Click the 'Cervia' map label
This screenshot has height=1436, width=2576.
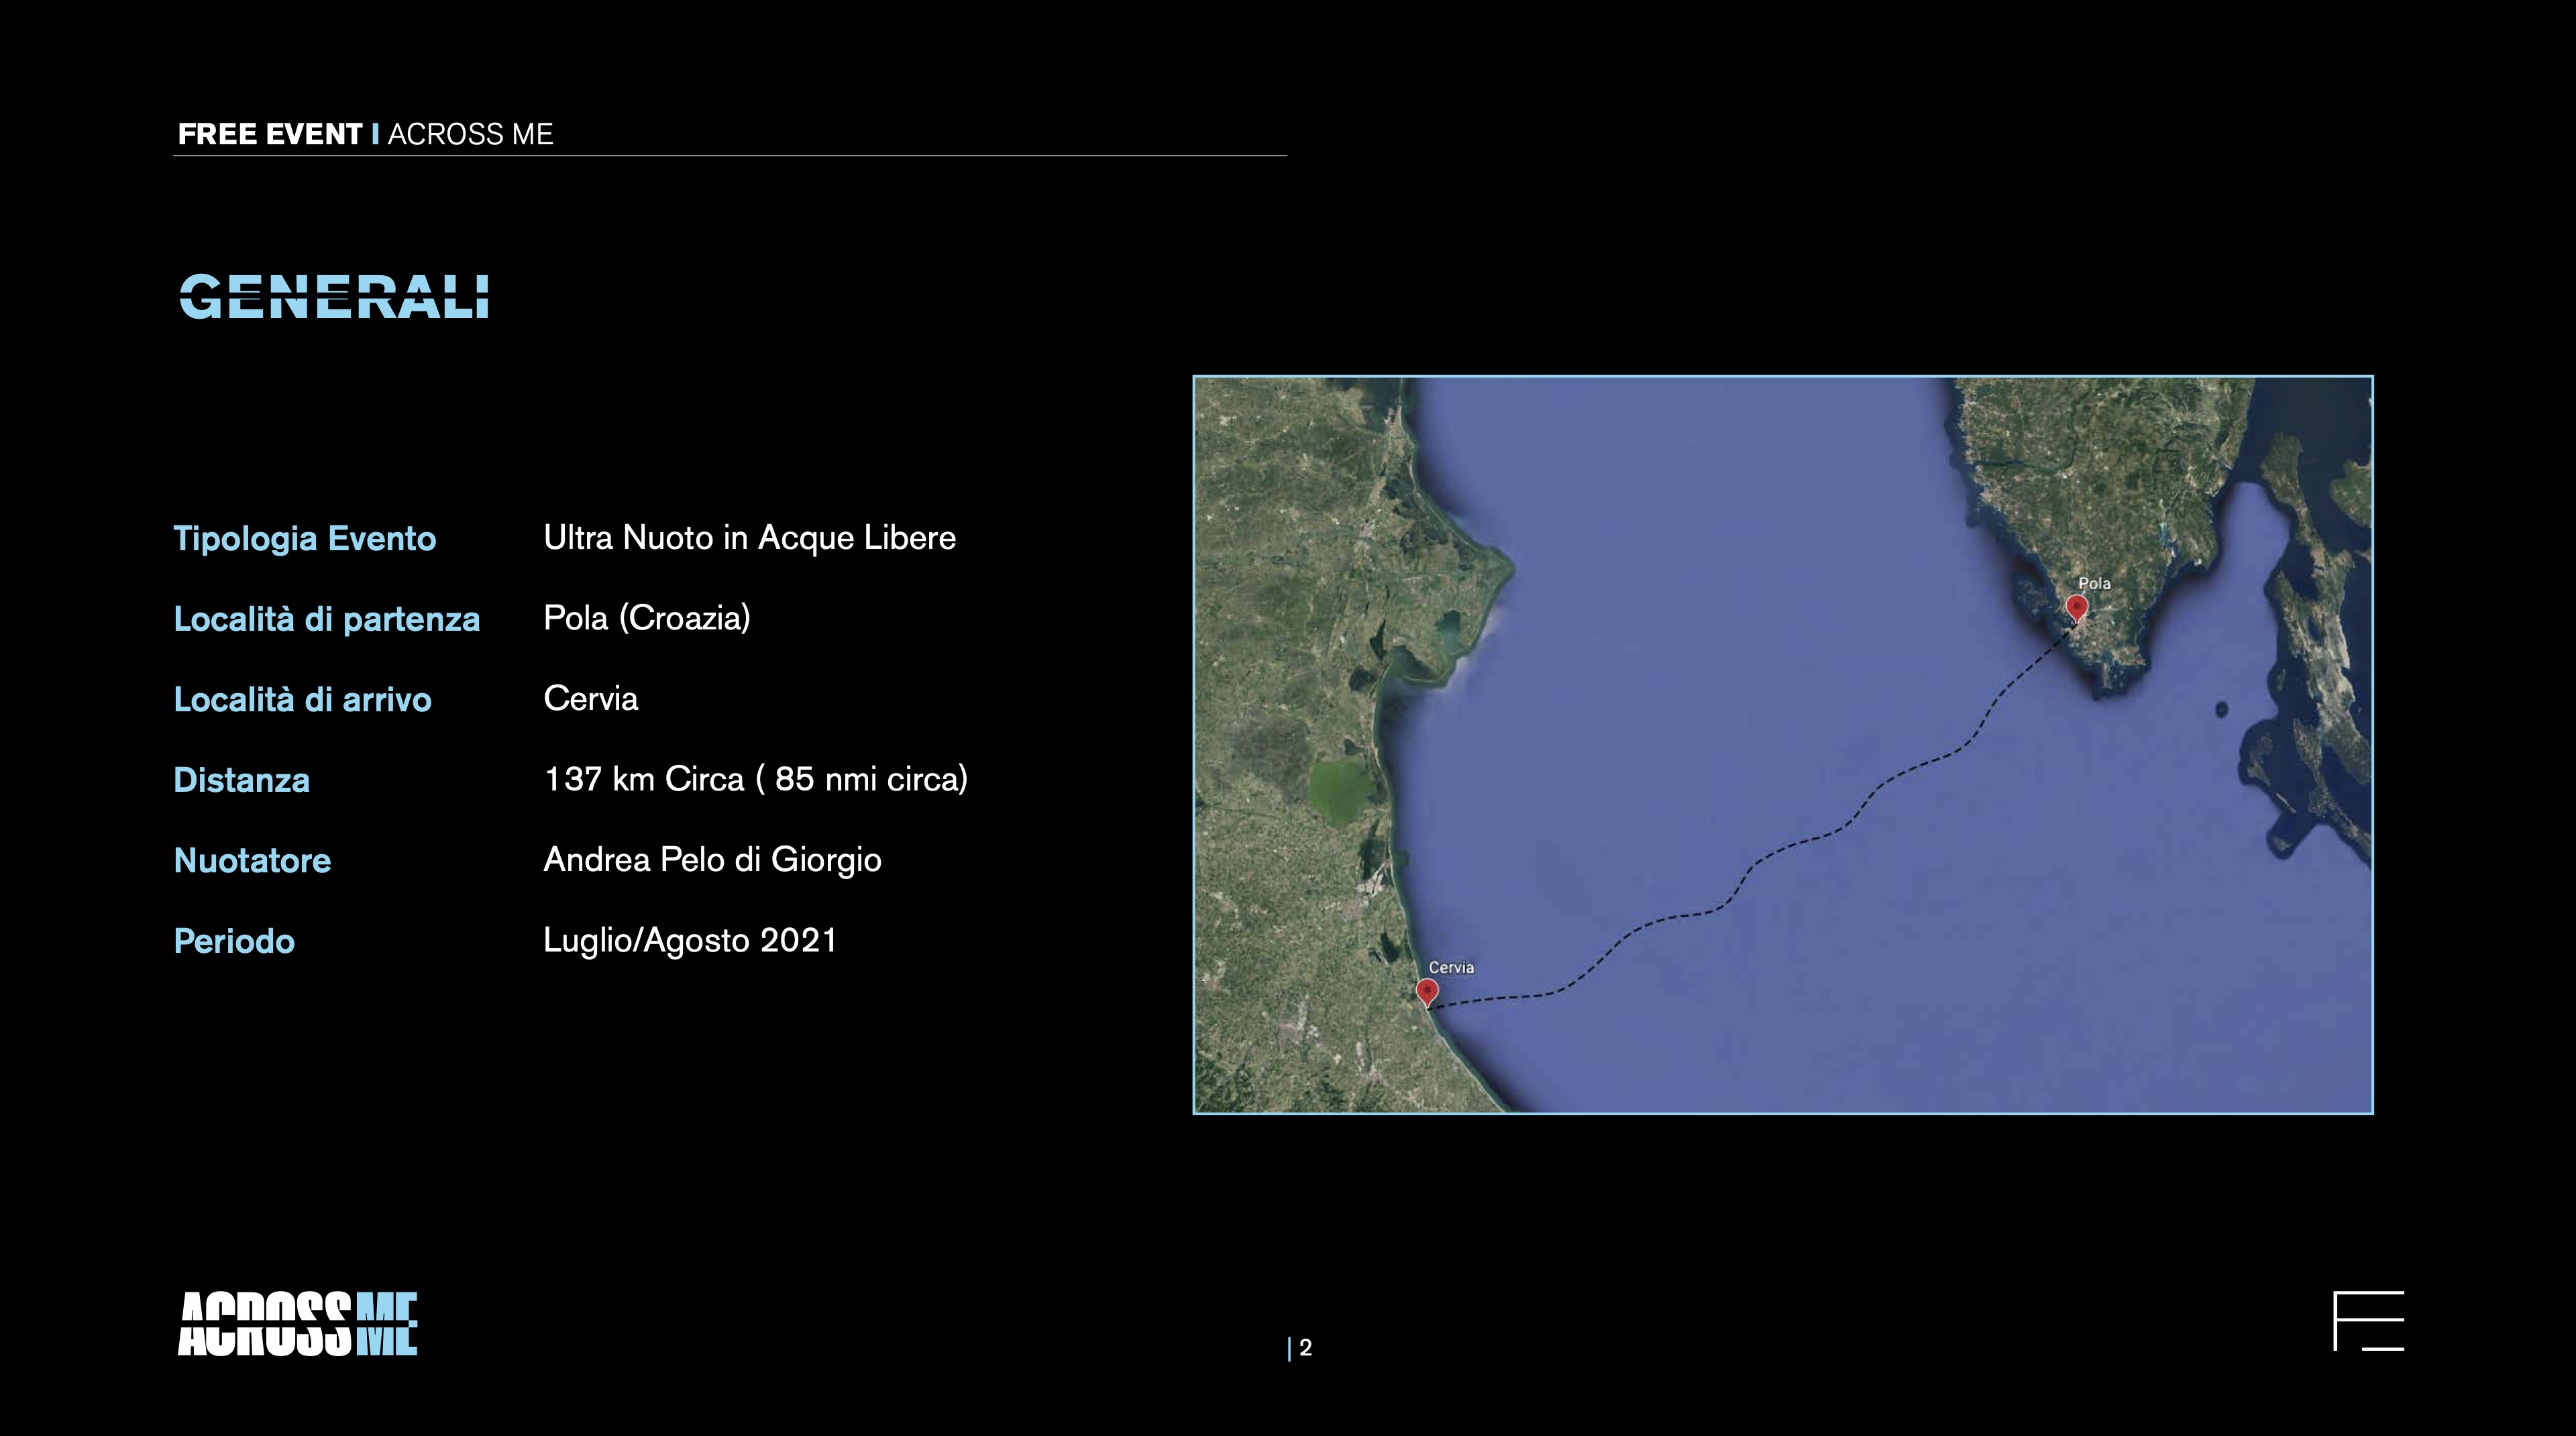tap(1451, 967)
